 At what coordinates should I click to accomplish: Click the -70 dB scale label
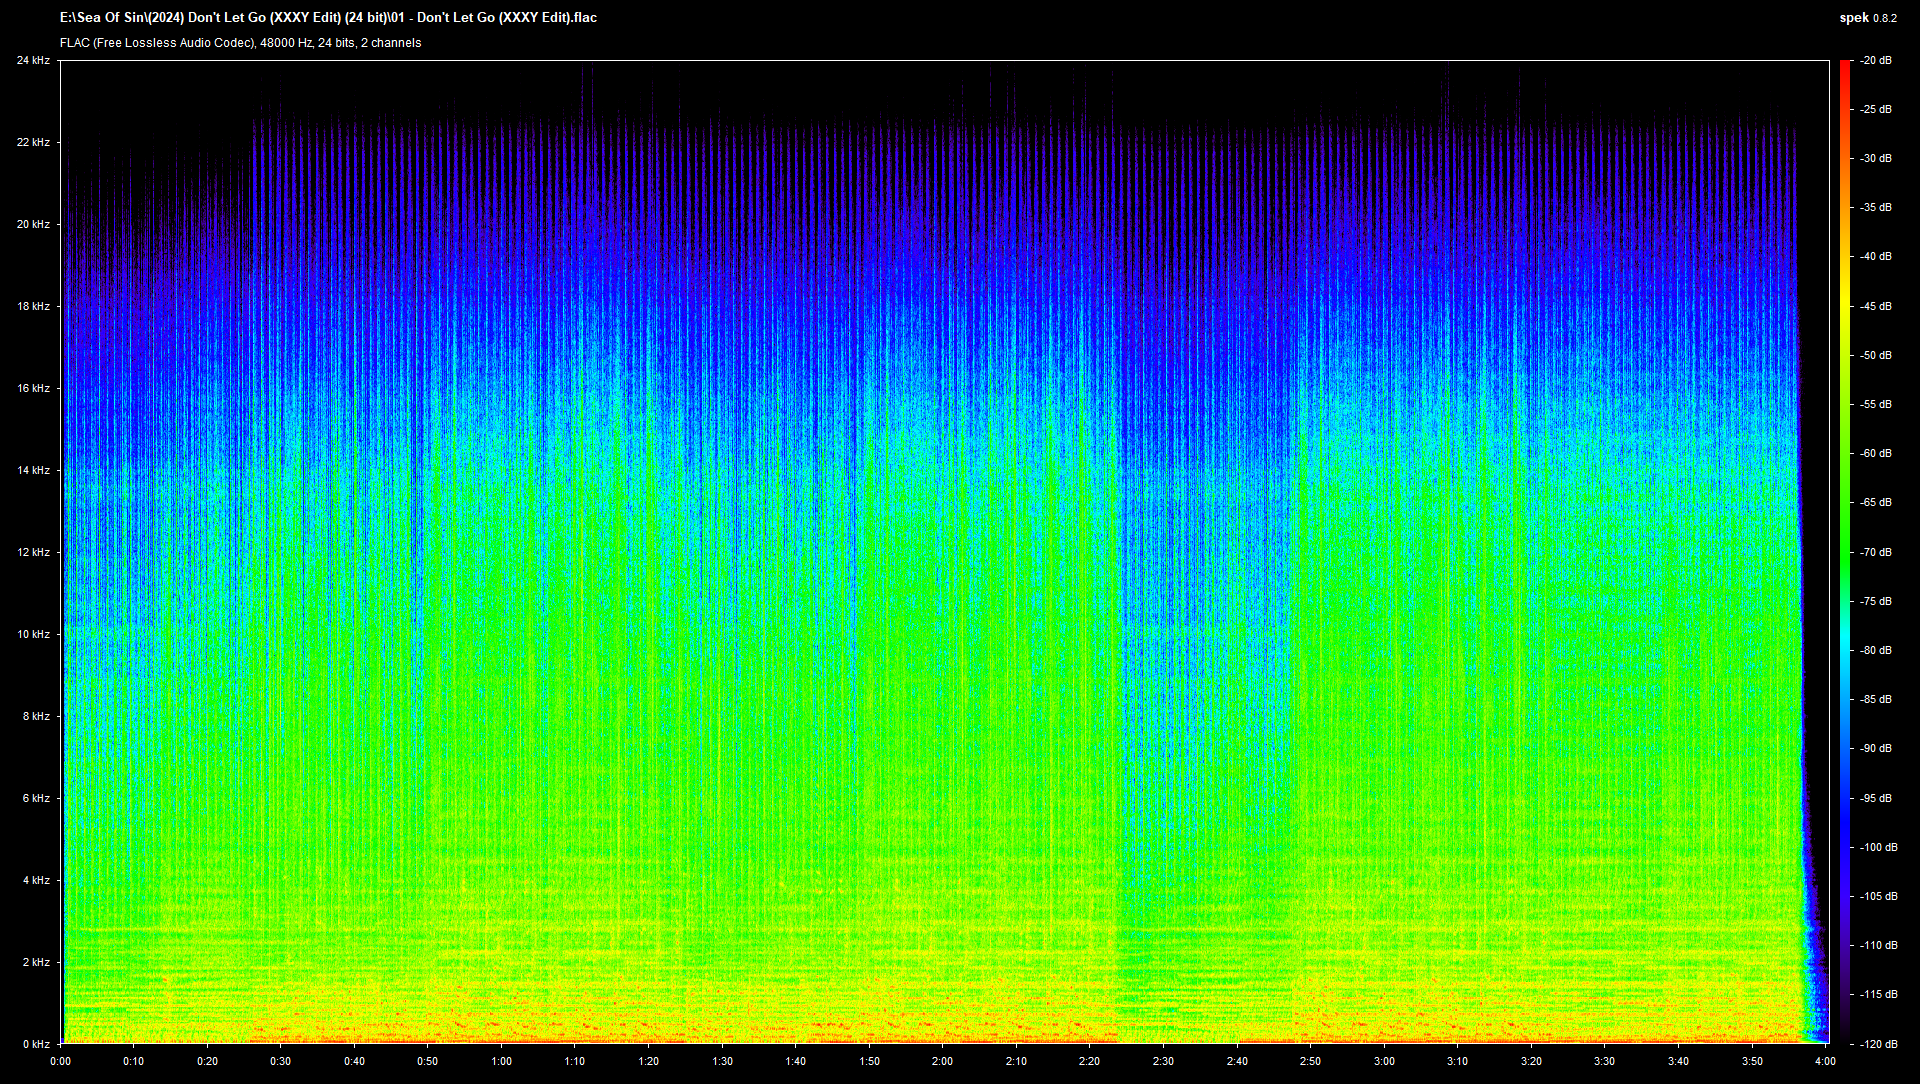[1876, 552]
